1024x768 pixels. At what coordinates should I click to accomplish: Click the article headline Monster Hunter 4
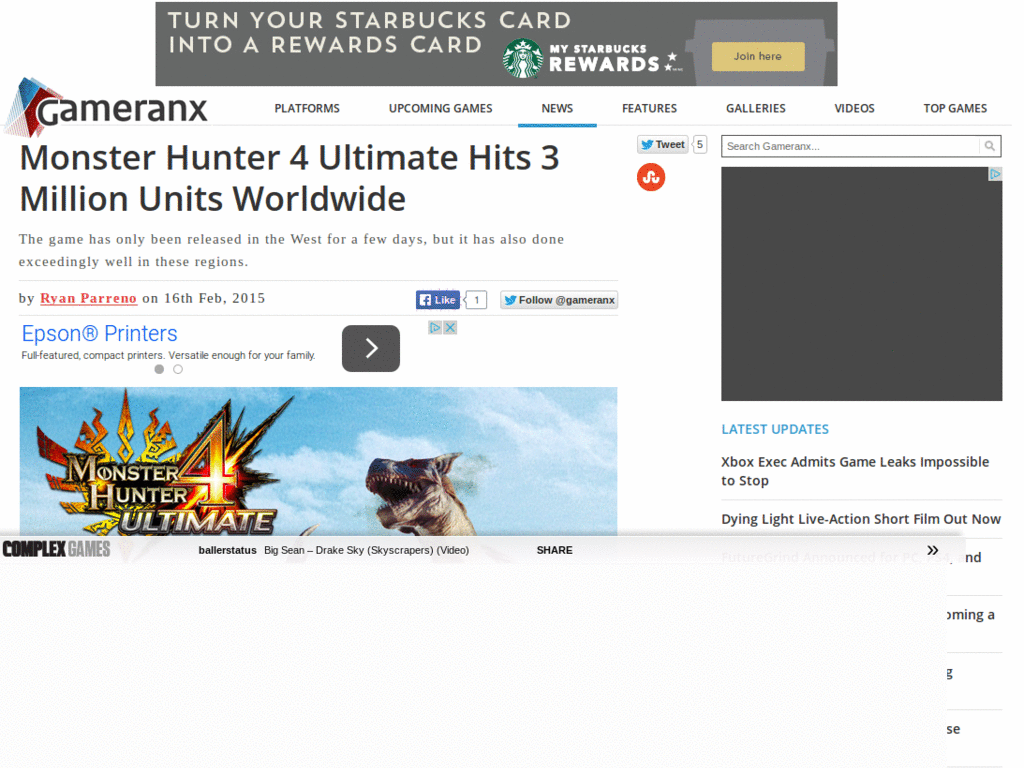tap(289, 178)
